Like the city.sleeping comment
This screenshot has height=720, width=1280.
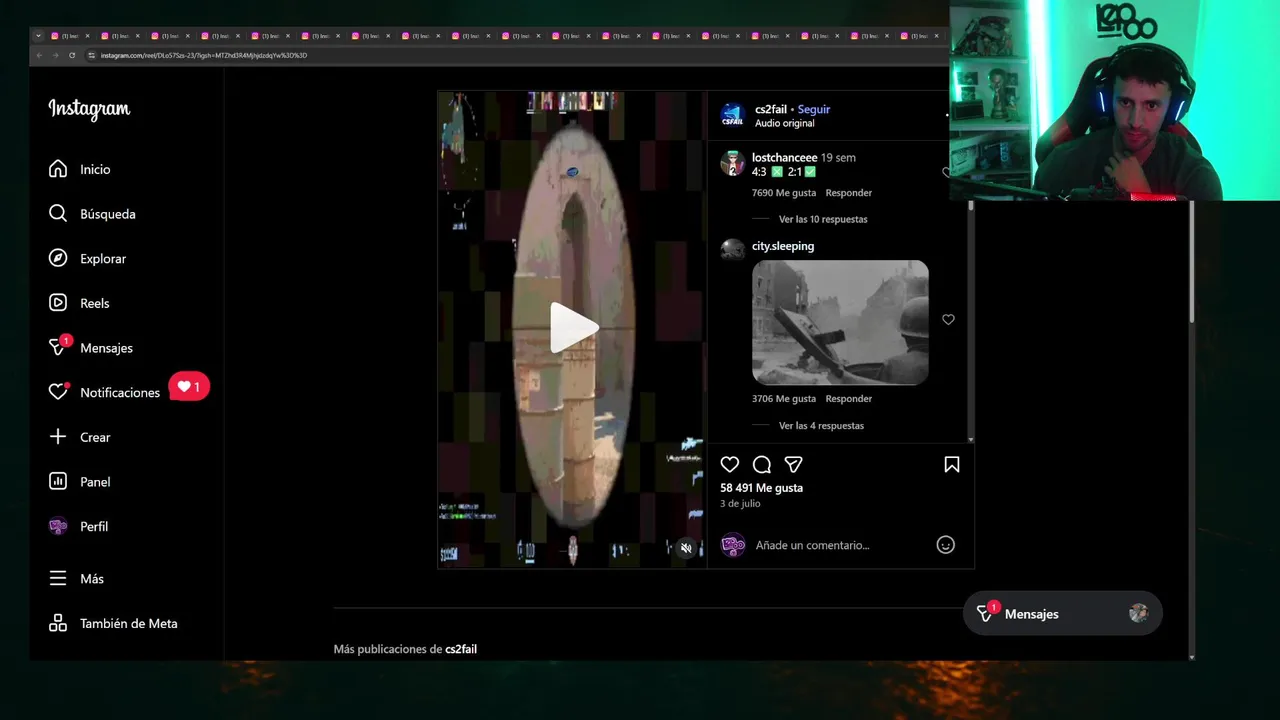point(948,319)
